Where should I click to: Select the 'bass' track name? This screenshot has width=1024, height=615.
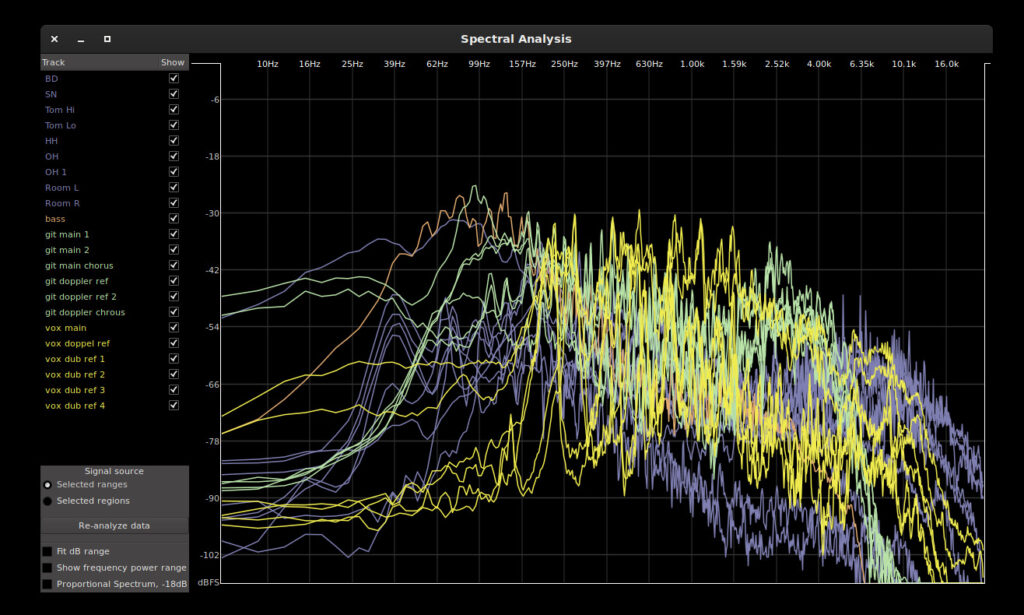[x=55, y=219]
